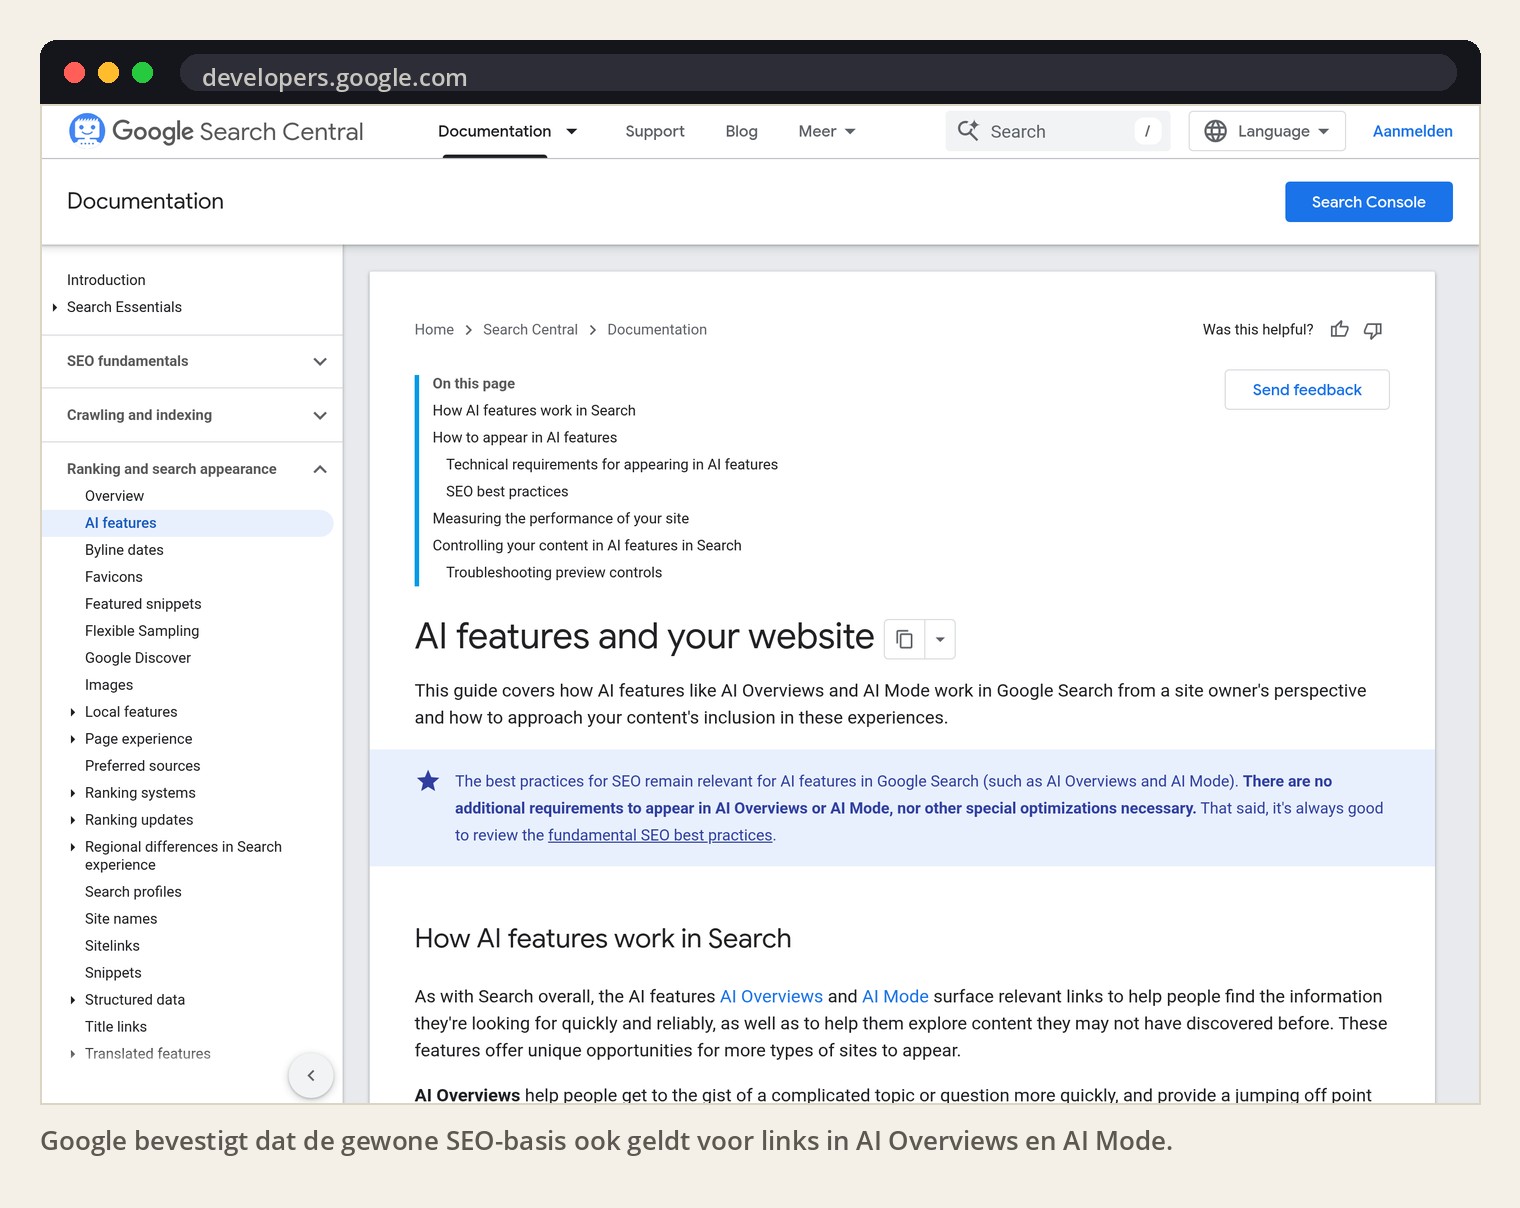The width and height of the screenshot is (1520, 1208).
Task: Open the AI Mode link
Action: click(x=895, y=996)
